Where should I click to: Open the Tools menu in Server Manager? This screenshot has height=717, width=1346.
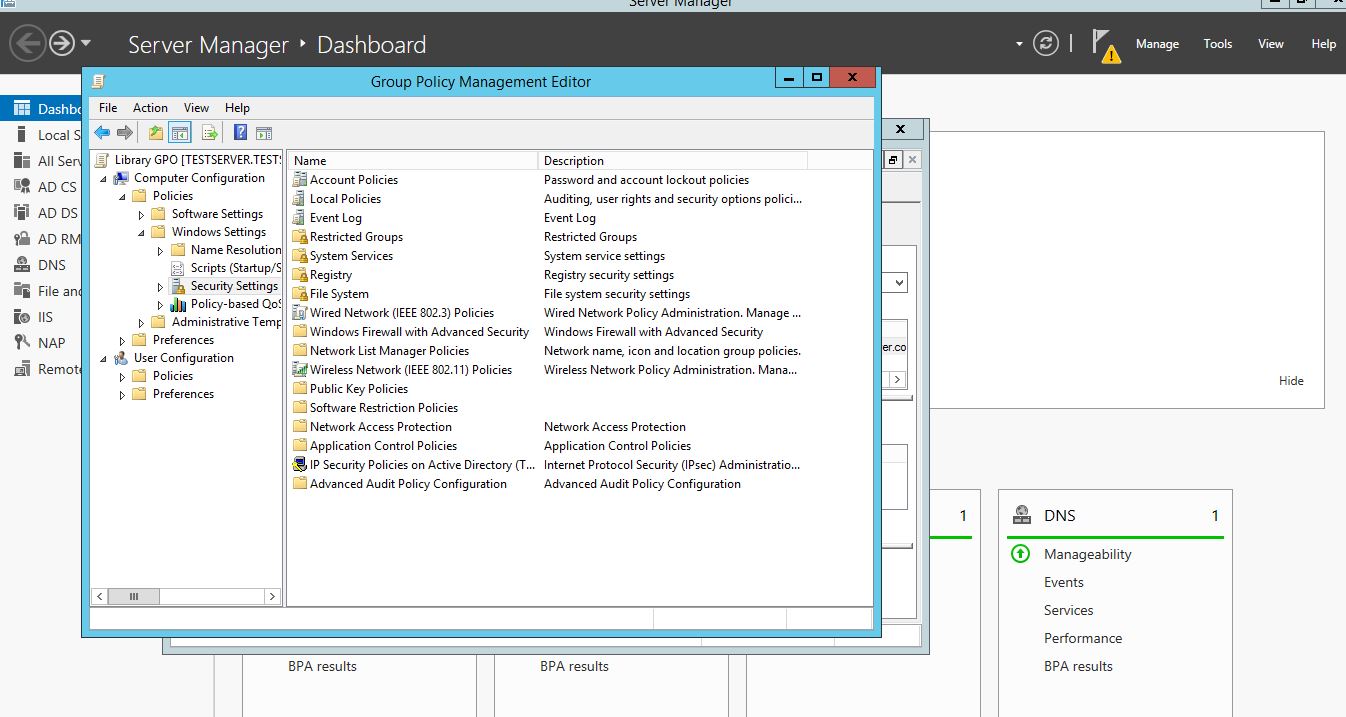pos(1218,44)
